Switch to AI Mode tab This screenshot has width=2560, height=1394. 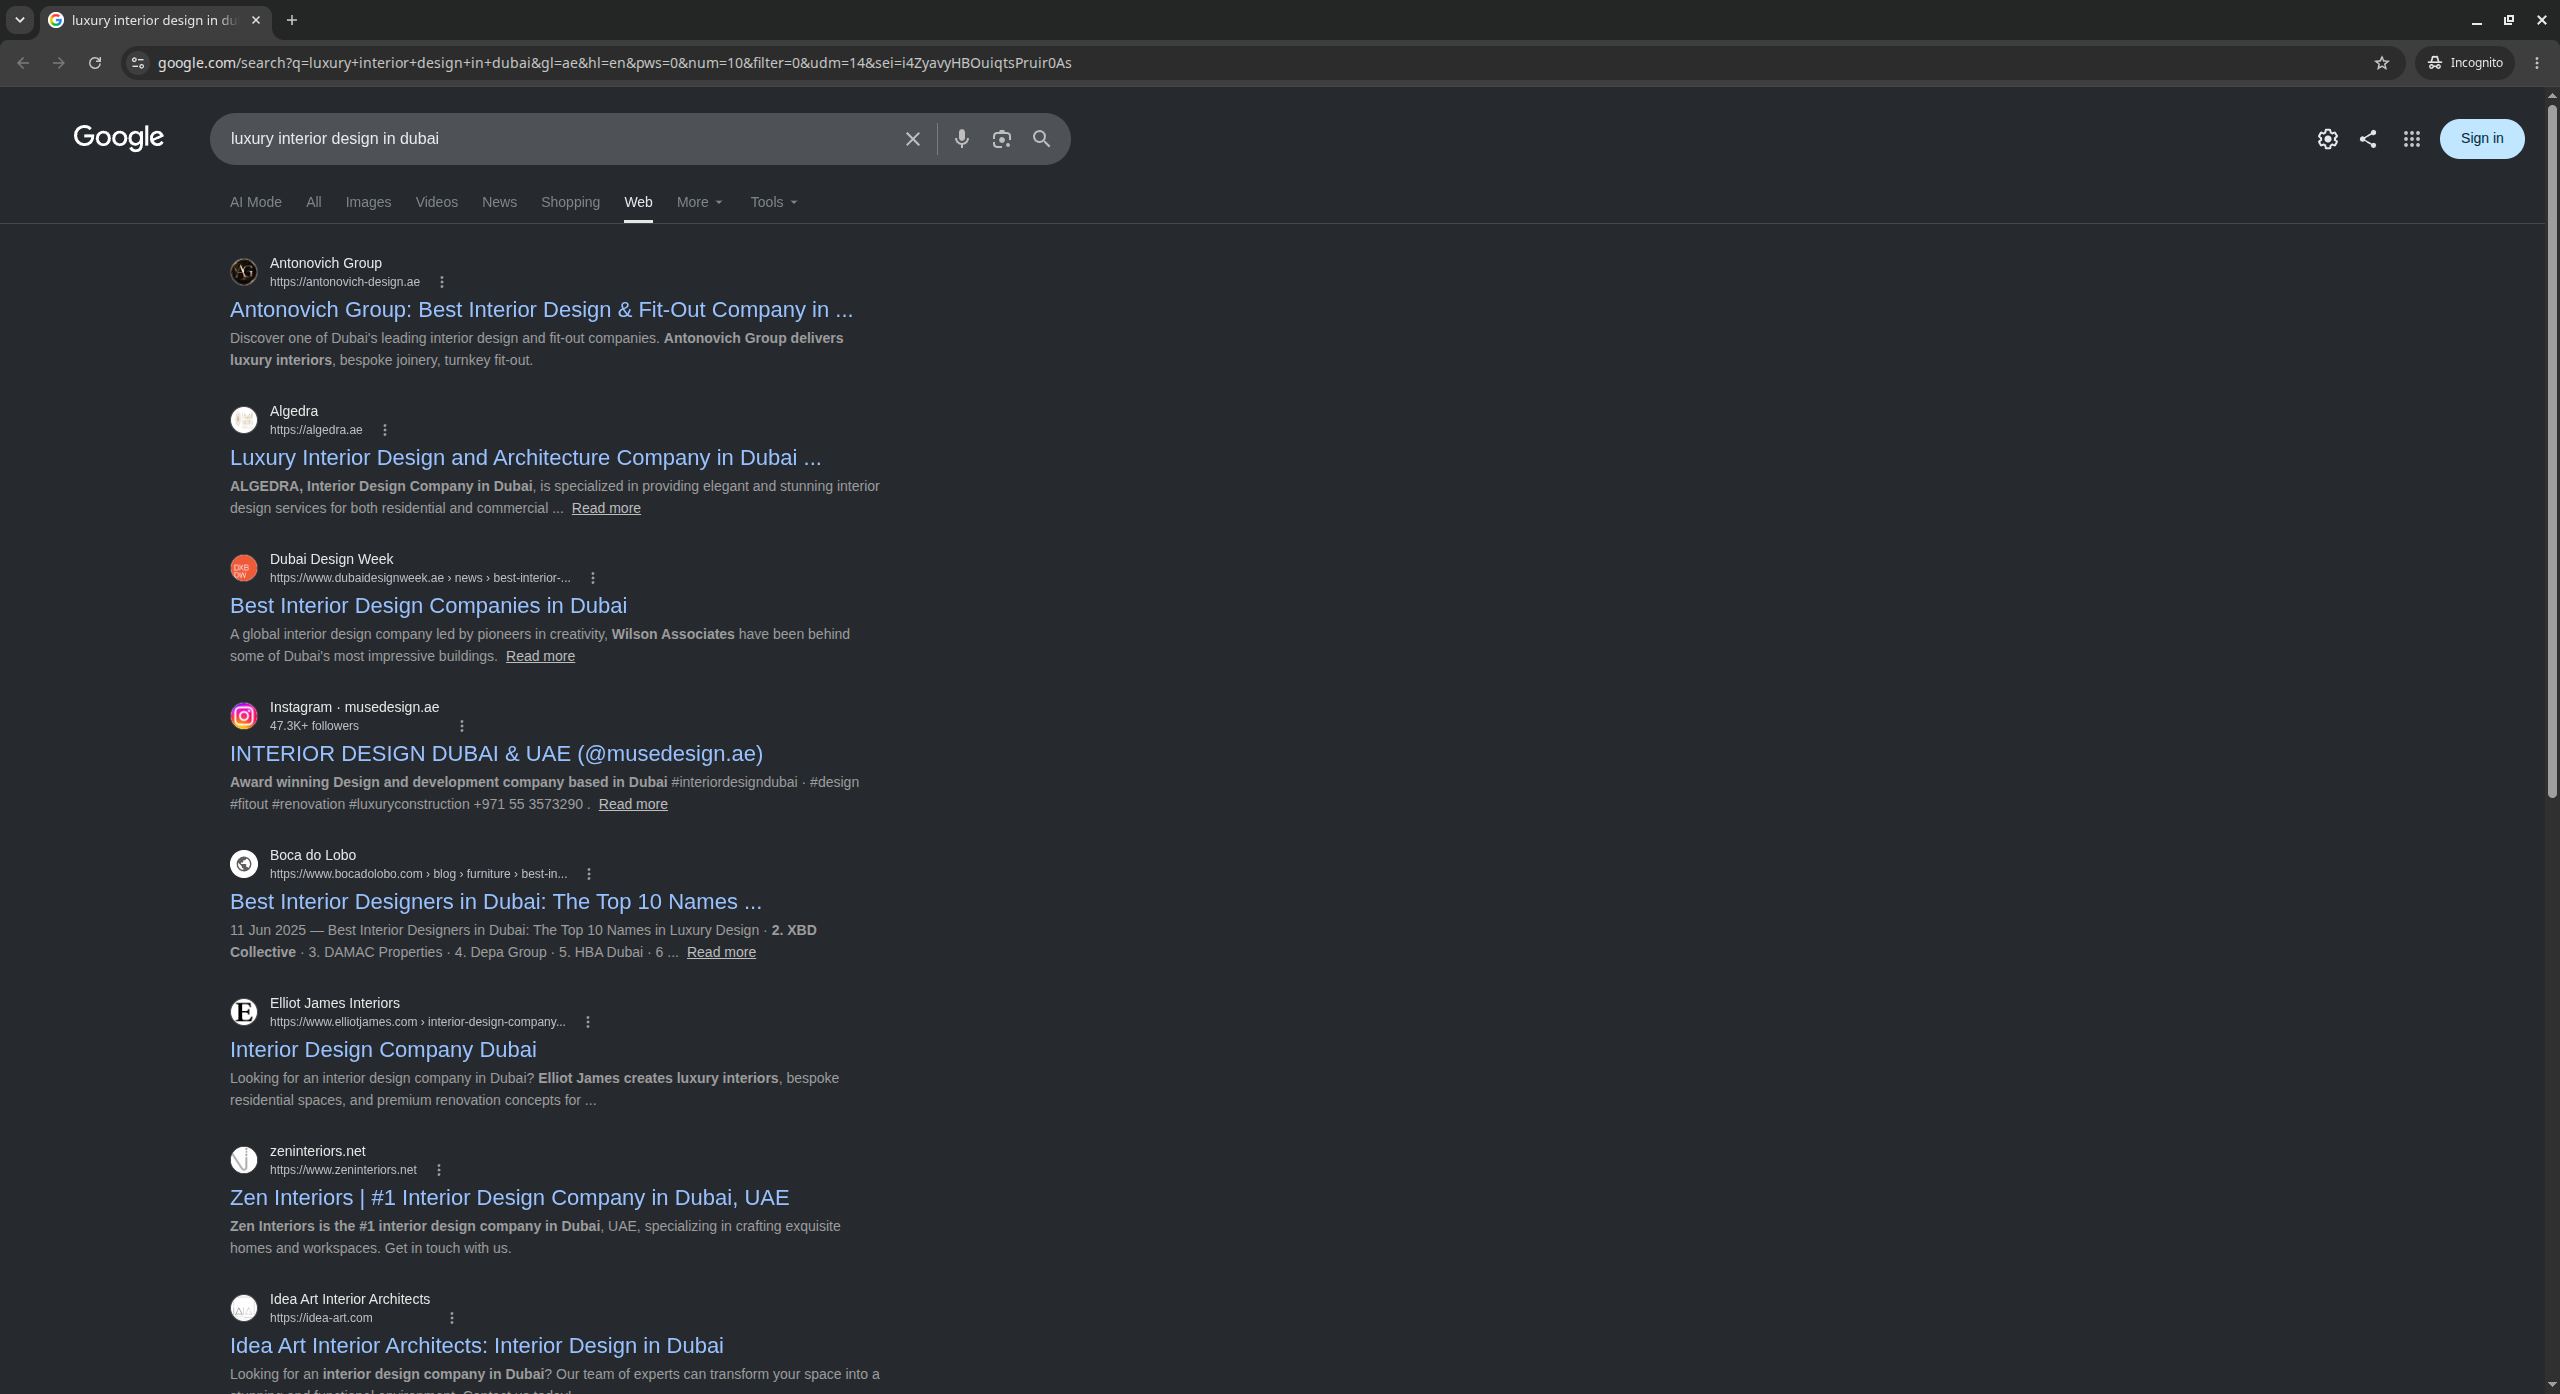click(x=256, y=202)
